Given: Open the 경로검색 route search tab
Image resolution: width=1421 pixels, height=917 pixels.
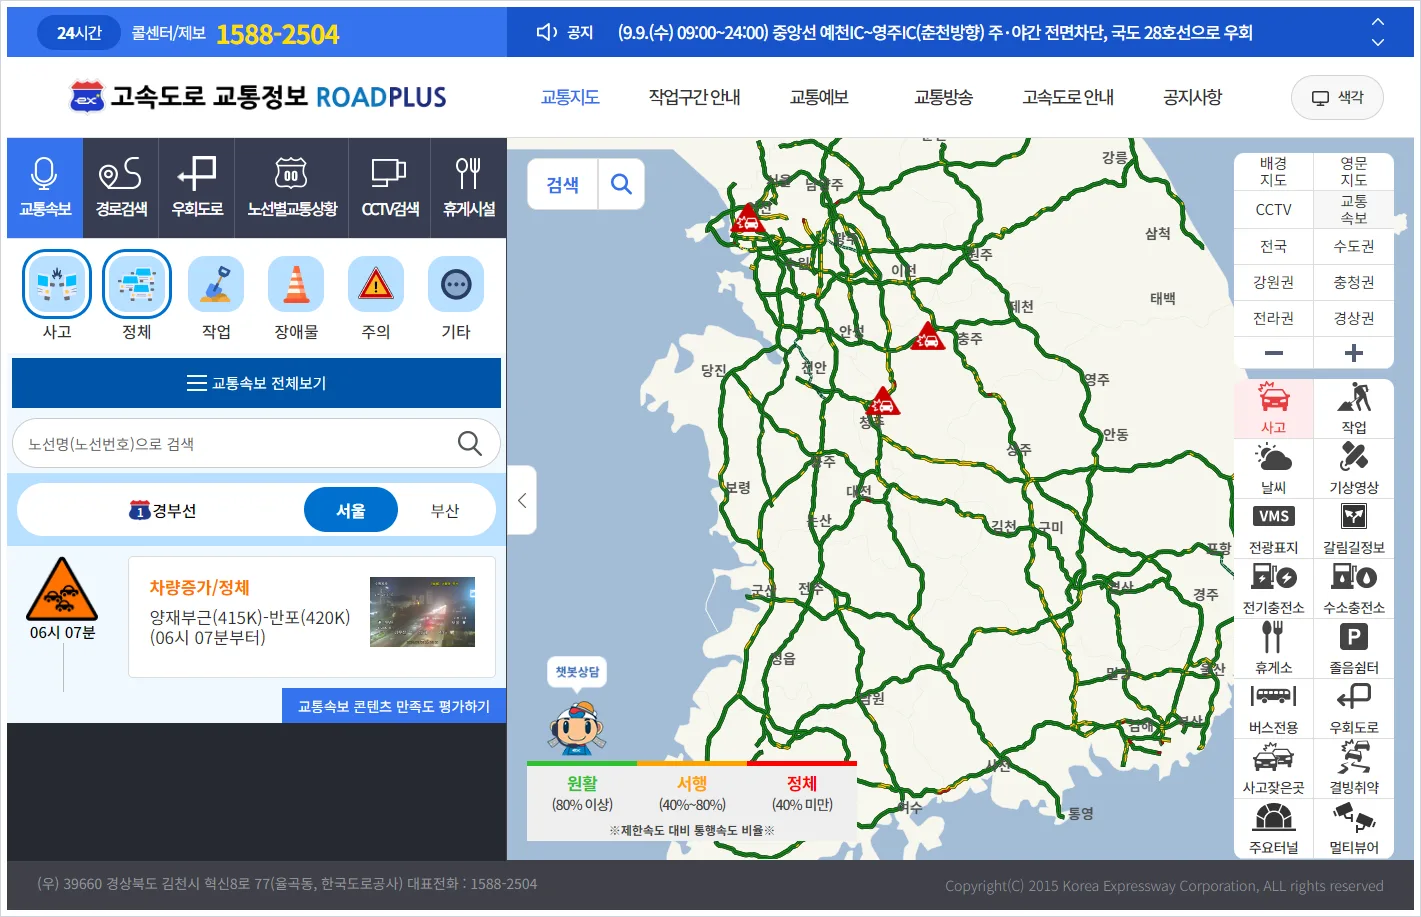Looking at the screenshot, I should click(121, 188).
